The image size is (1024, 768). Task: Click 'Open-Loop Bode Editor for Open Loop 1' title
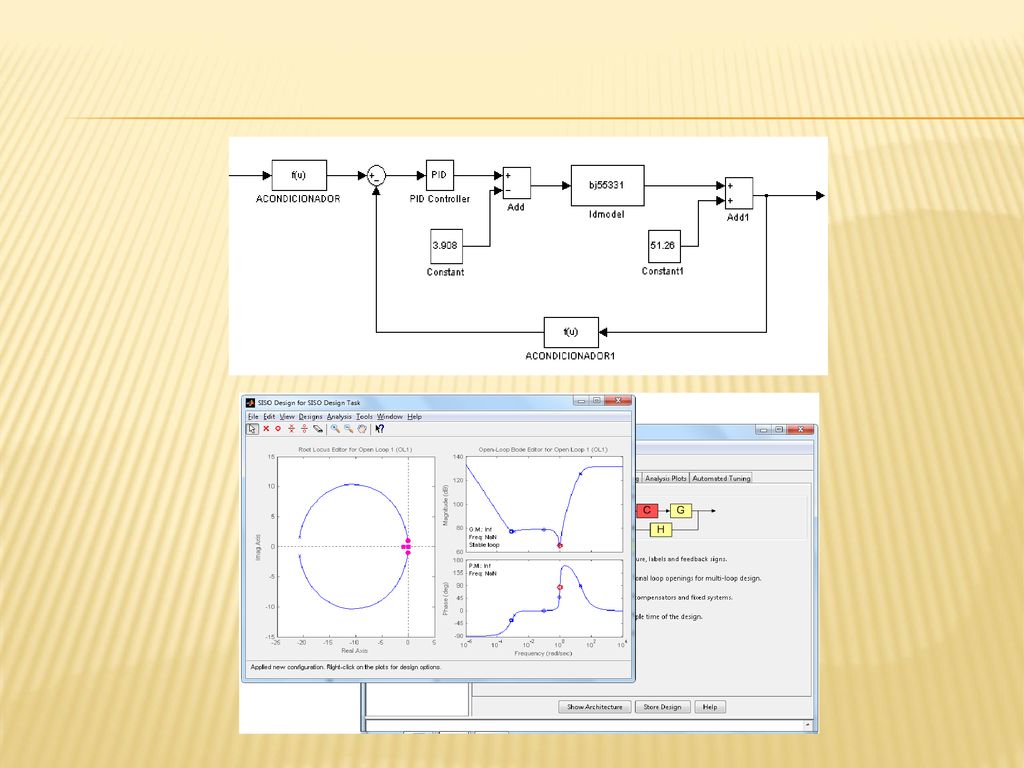tap(543, 449)
